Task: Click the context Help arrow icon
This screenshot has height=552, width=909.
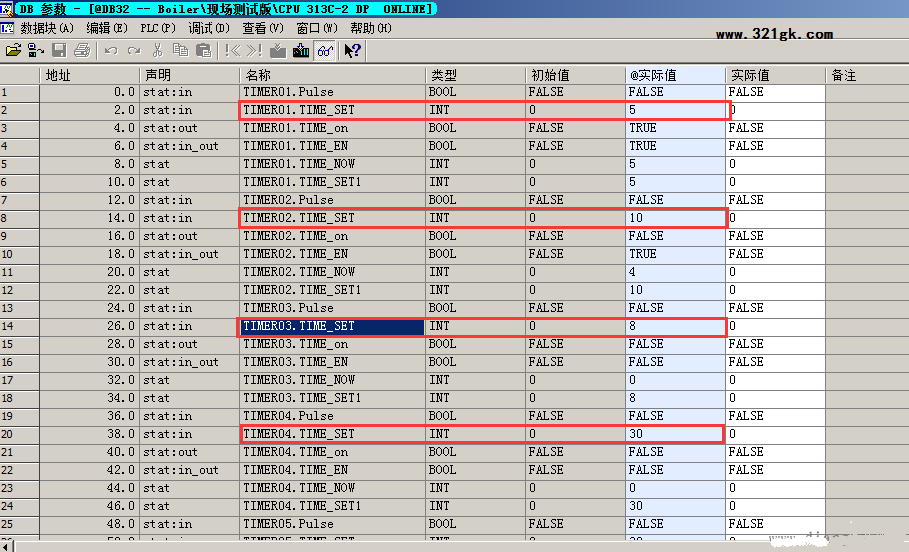Action: pyautogui.click(x=353, y=50)
